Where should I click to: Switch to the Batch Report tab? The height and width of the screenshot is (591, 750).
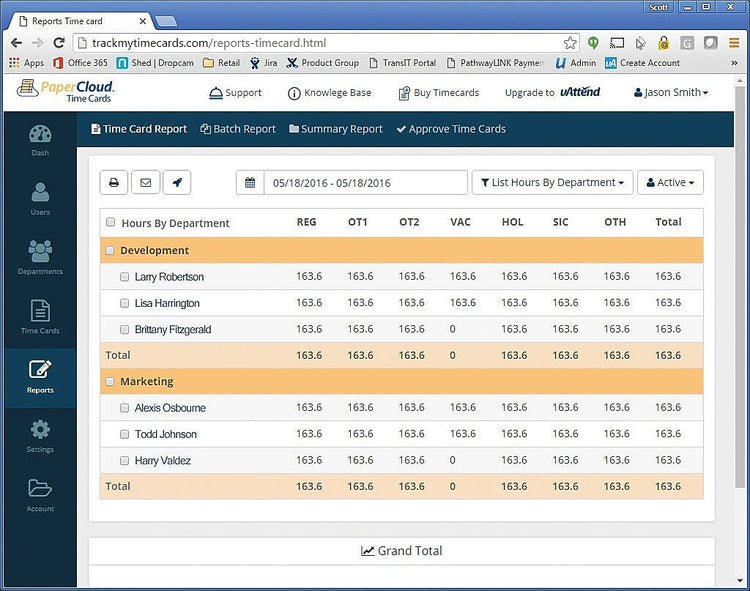point(238,129)
